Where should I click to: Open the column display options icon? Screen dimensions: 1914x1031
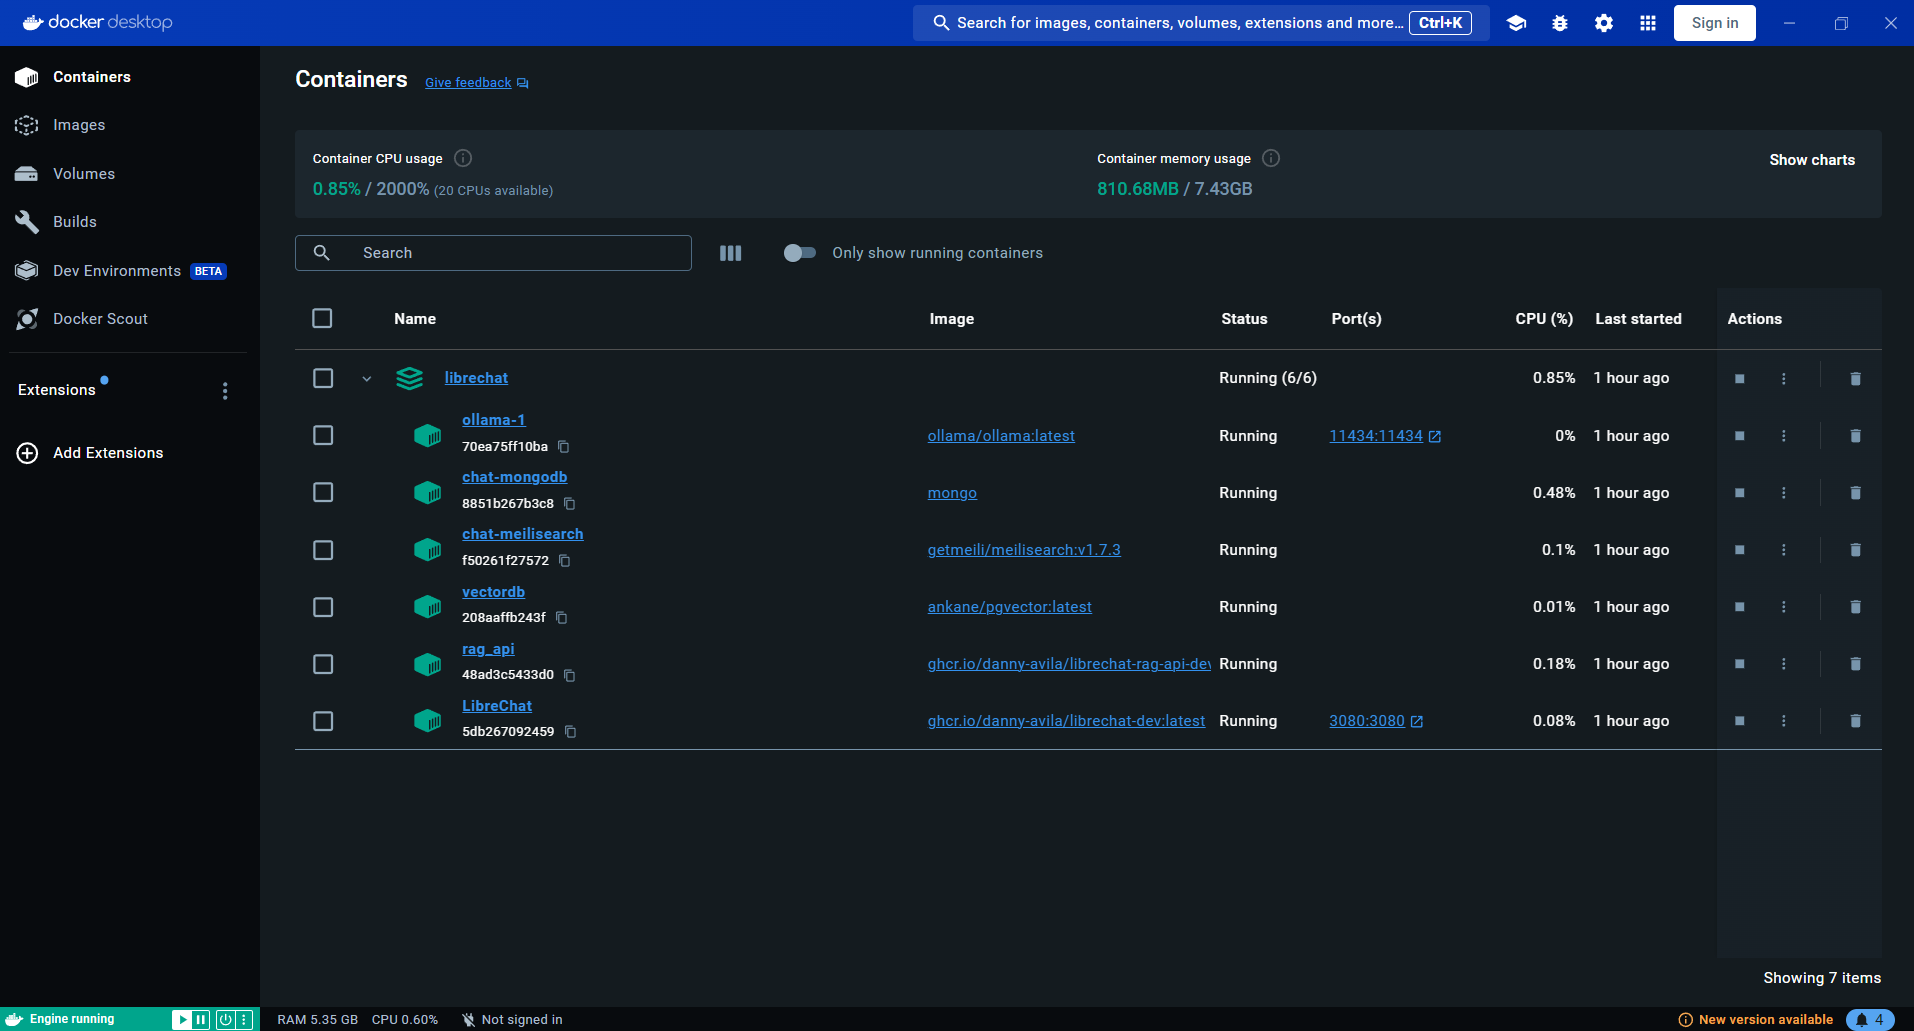(x=731, y=253)
